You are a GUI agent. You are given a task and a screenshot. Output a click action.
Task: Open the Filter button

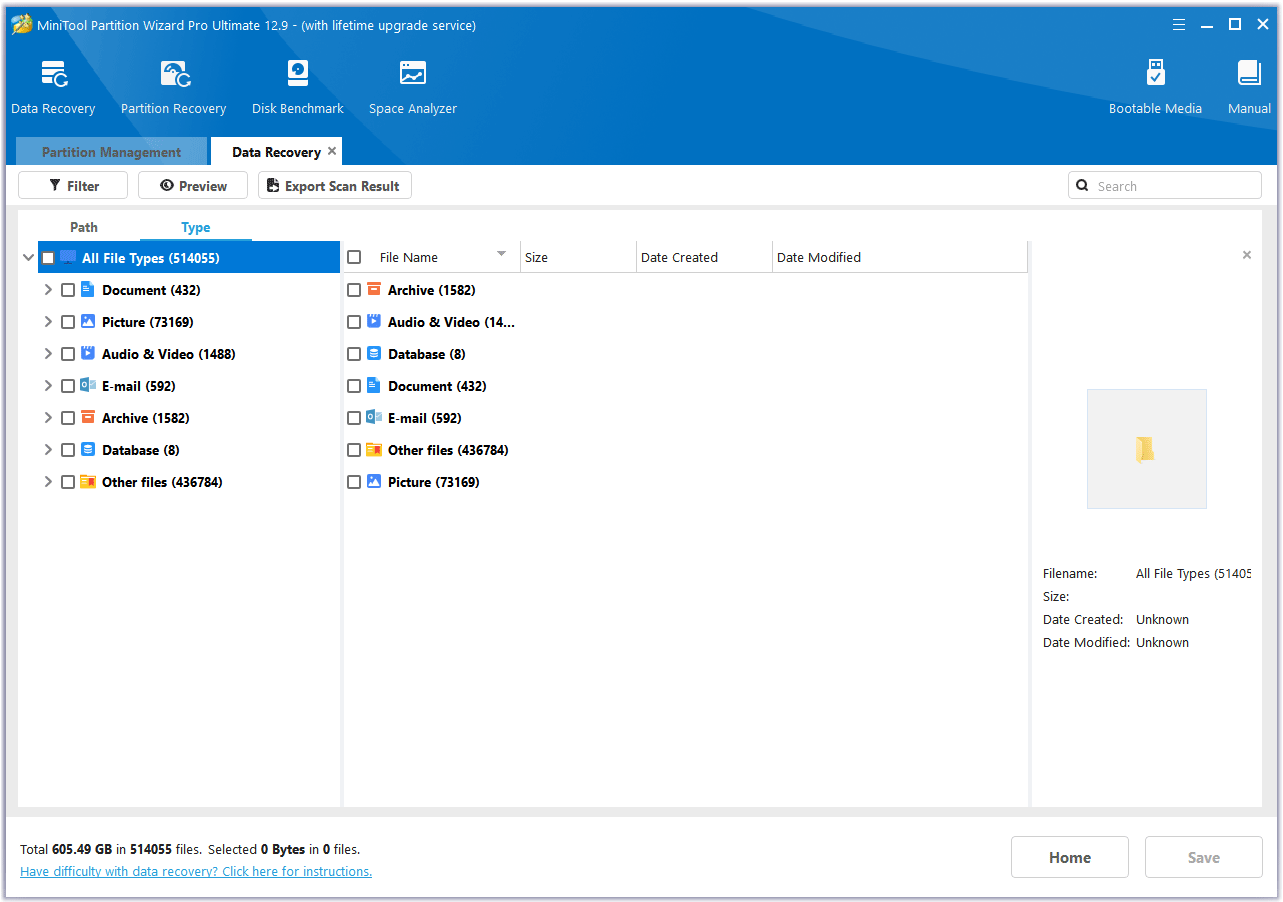[x=73, y=186]
